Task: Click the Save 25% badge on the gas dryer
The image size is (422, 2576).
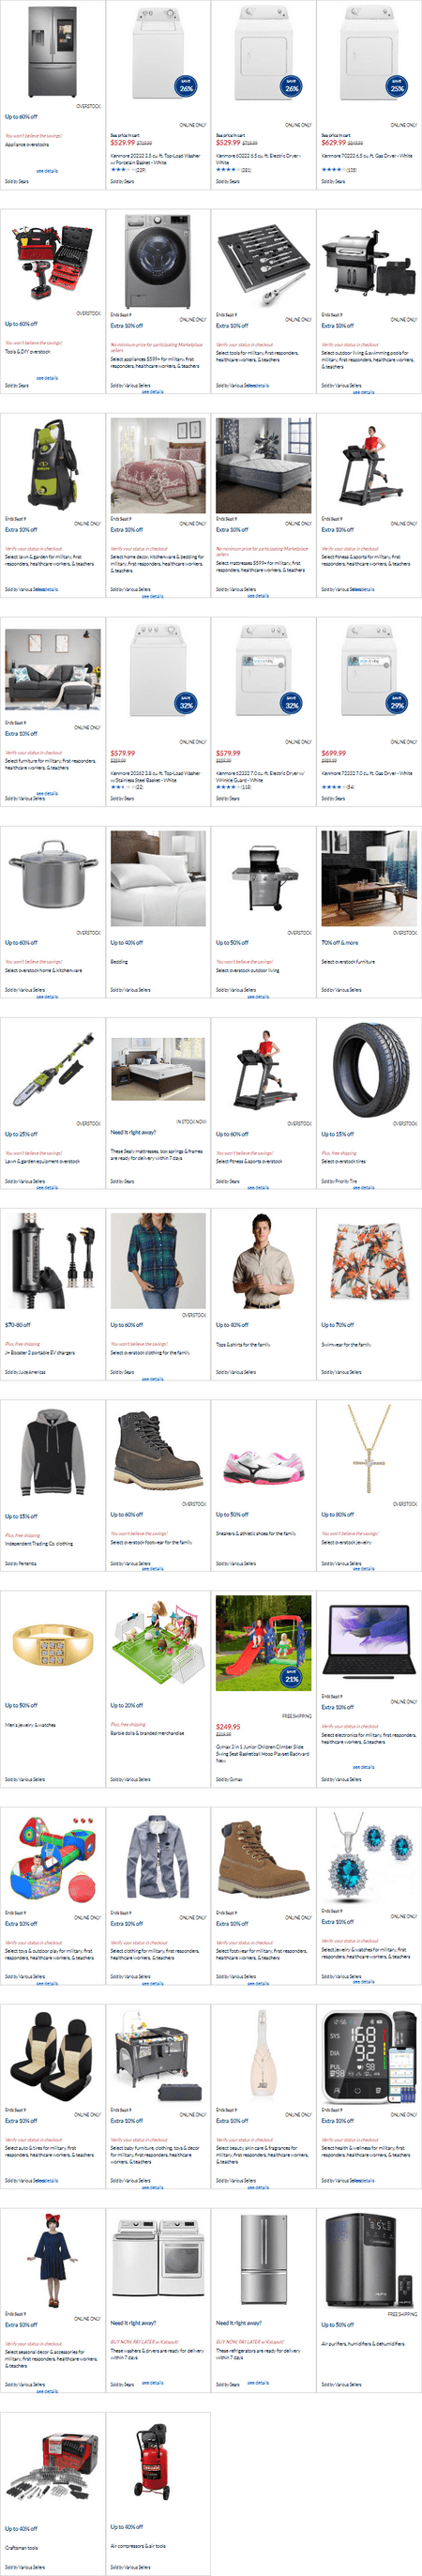Action: coord(397,86)
